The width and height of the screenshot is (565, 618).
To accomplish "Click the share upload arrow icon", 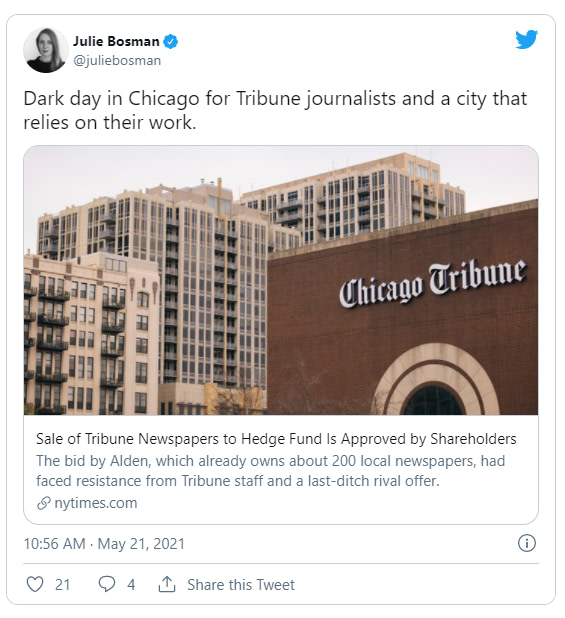I will tap(167, 584).
